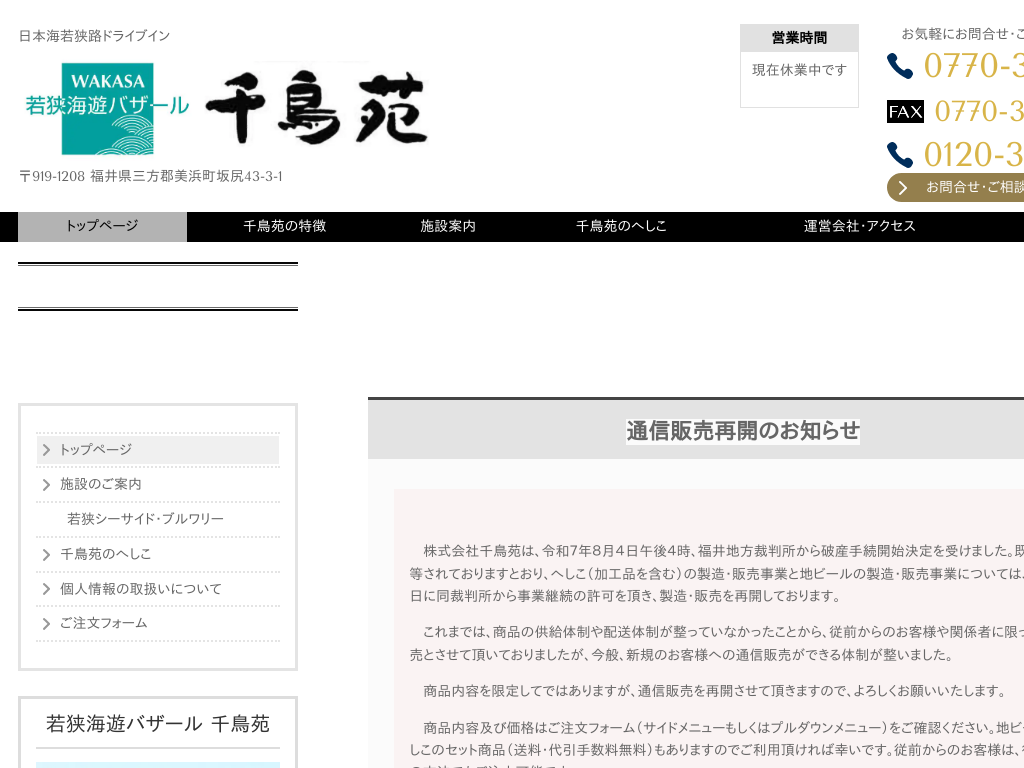The width and height of the screenshot is (1024, 768).
Task: Click the 若狭シーサイド・ブルワリー sidebar link
Action: (x=145, y=519)
